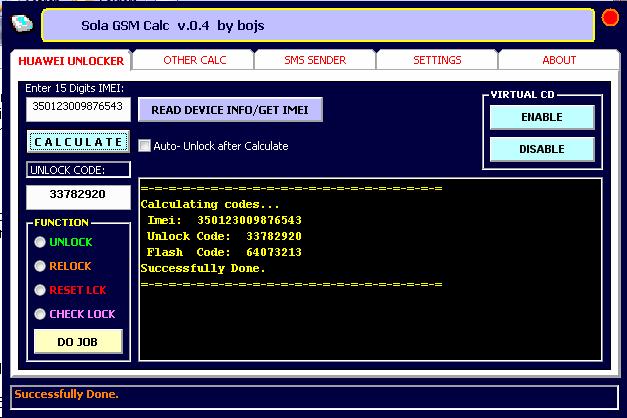Image resolution: width=627 pixels, height=418 pixels.
Task: Click the Sola GSM Calc title text
Action: coord(172,26)
